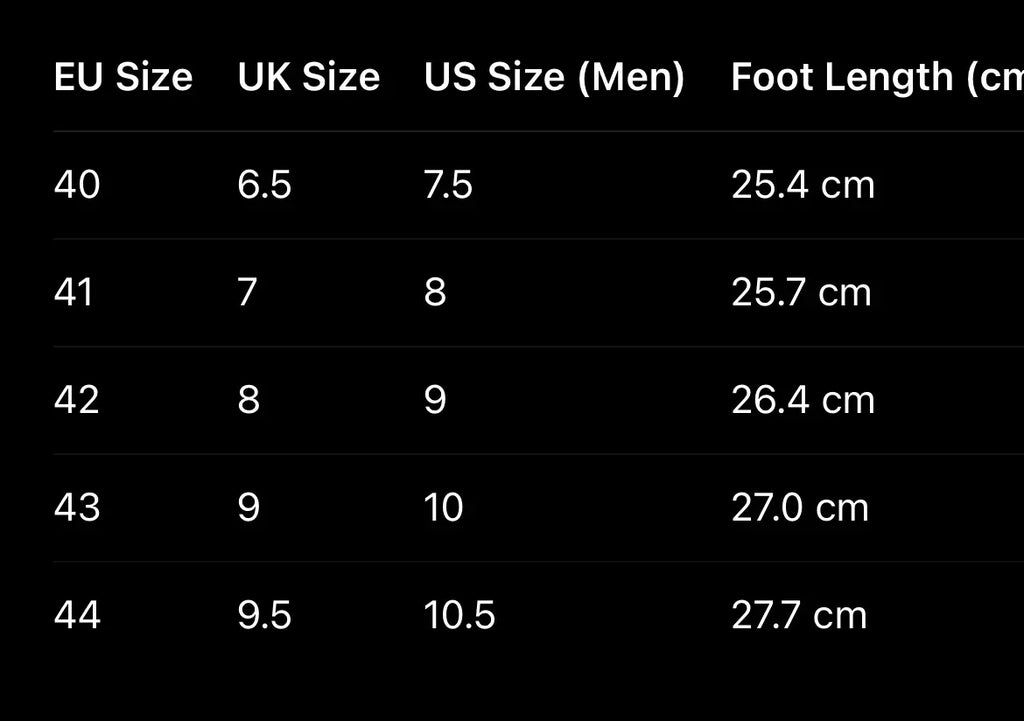The height and width of the screenshot is (721, 1024).
Task: Click the US Size (Men) header
Action: coord(554,77)
